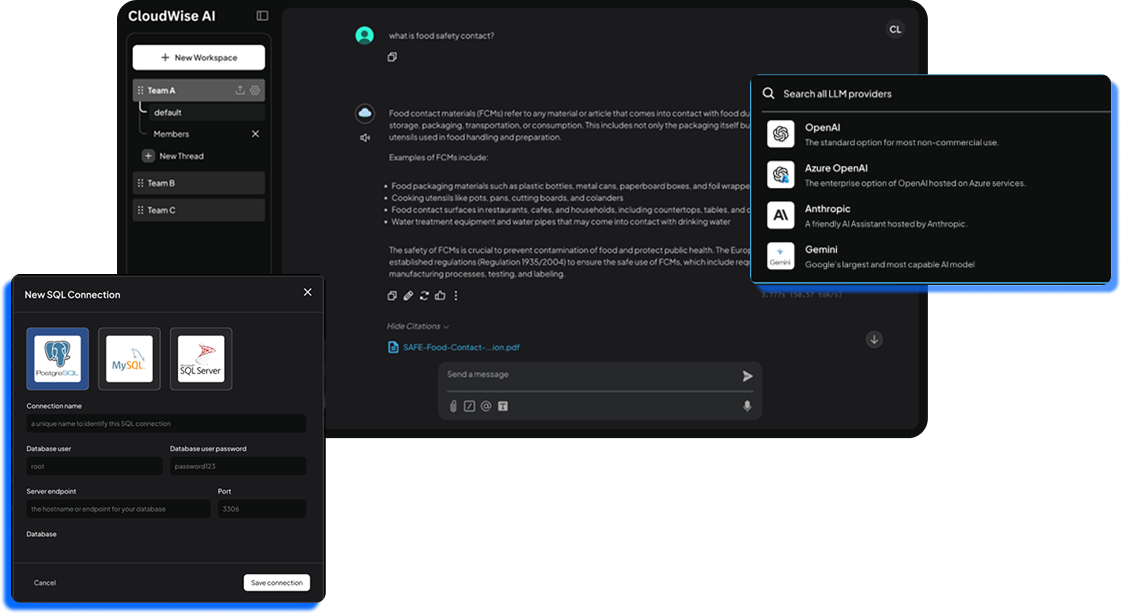Screen dimensions: 1122x614
Task: Click the Gemini provider logo
Action: pos(781,256)
